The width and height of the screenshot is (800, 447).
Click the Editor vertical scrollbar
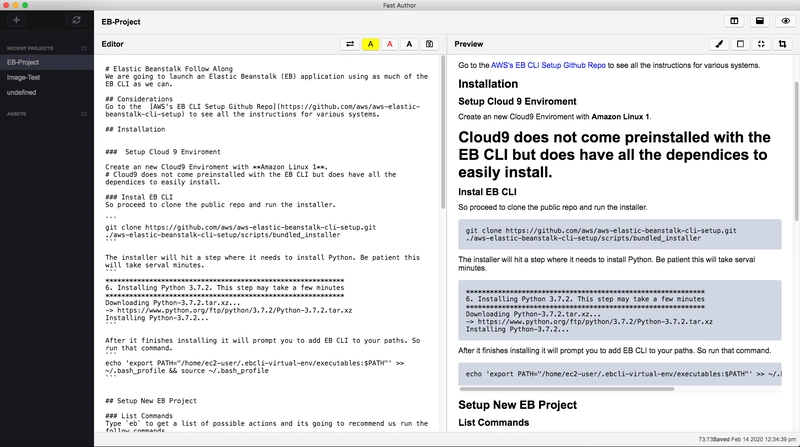[x=443, y=133]
